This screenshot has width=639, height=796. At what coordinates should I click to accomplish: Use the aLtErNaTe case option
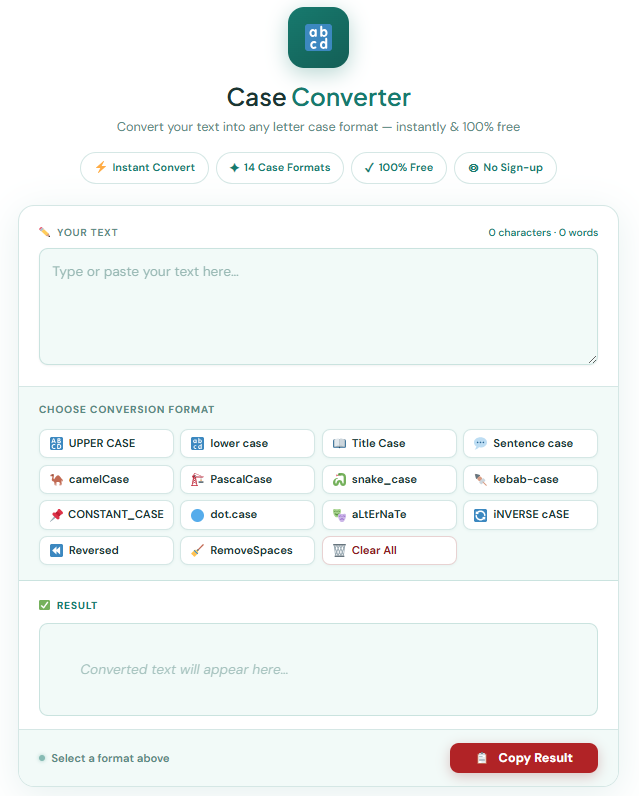[389, 515]
